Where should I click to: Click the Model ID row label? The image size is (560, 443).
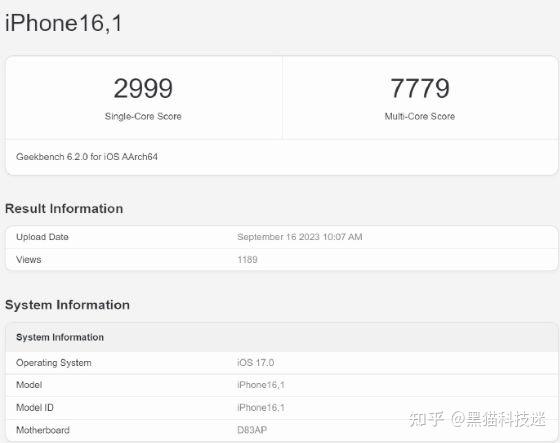pos(35,408)
